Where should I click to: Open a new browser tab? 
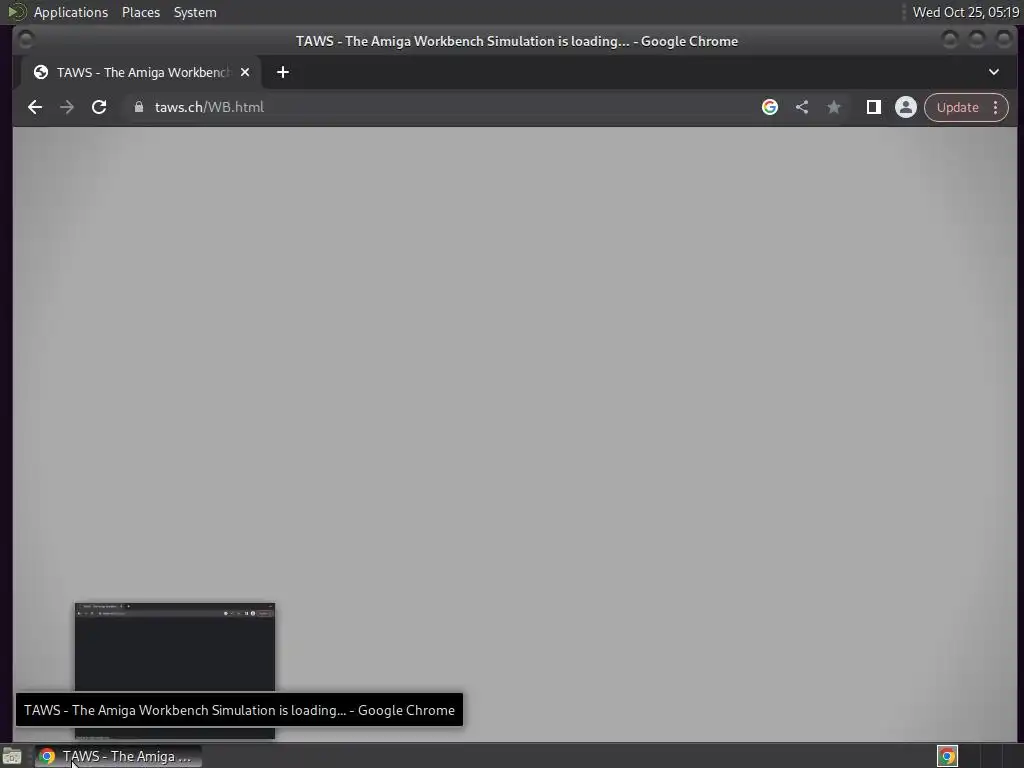283,72
